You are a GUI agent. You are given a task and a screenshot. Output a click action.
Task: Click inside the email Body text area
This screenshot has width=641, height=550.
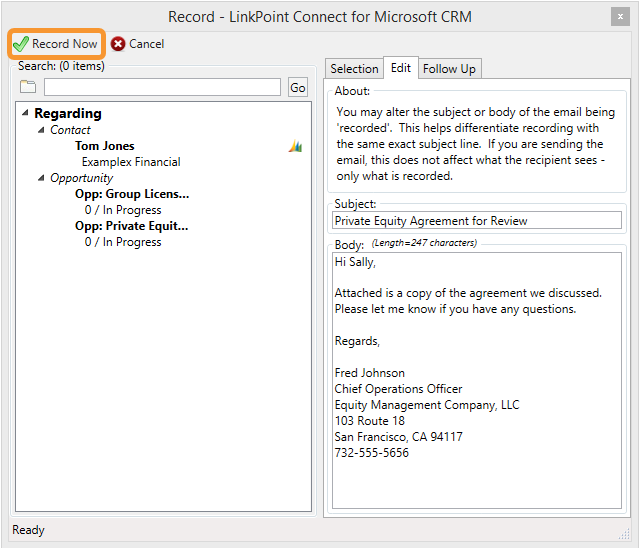pos(477,380)
